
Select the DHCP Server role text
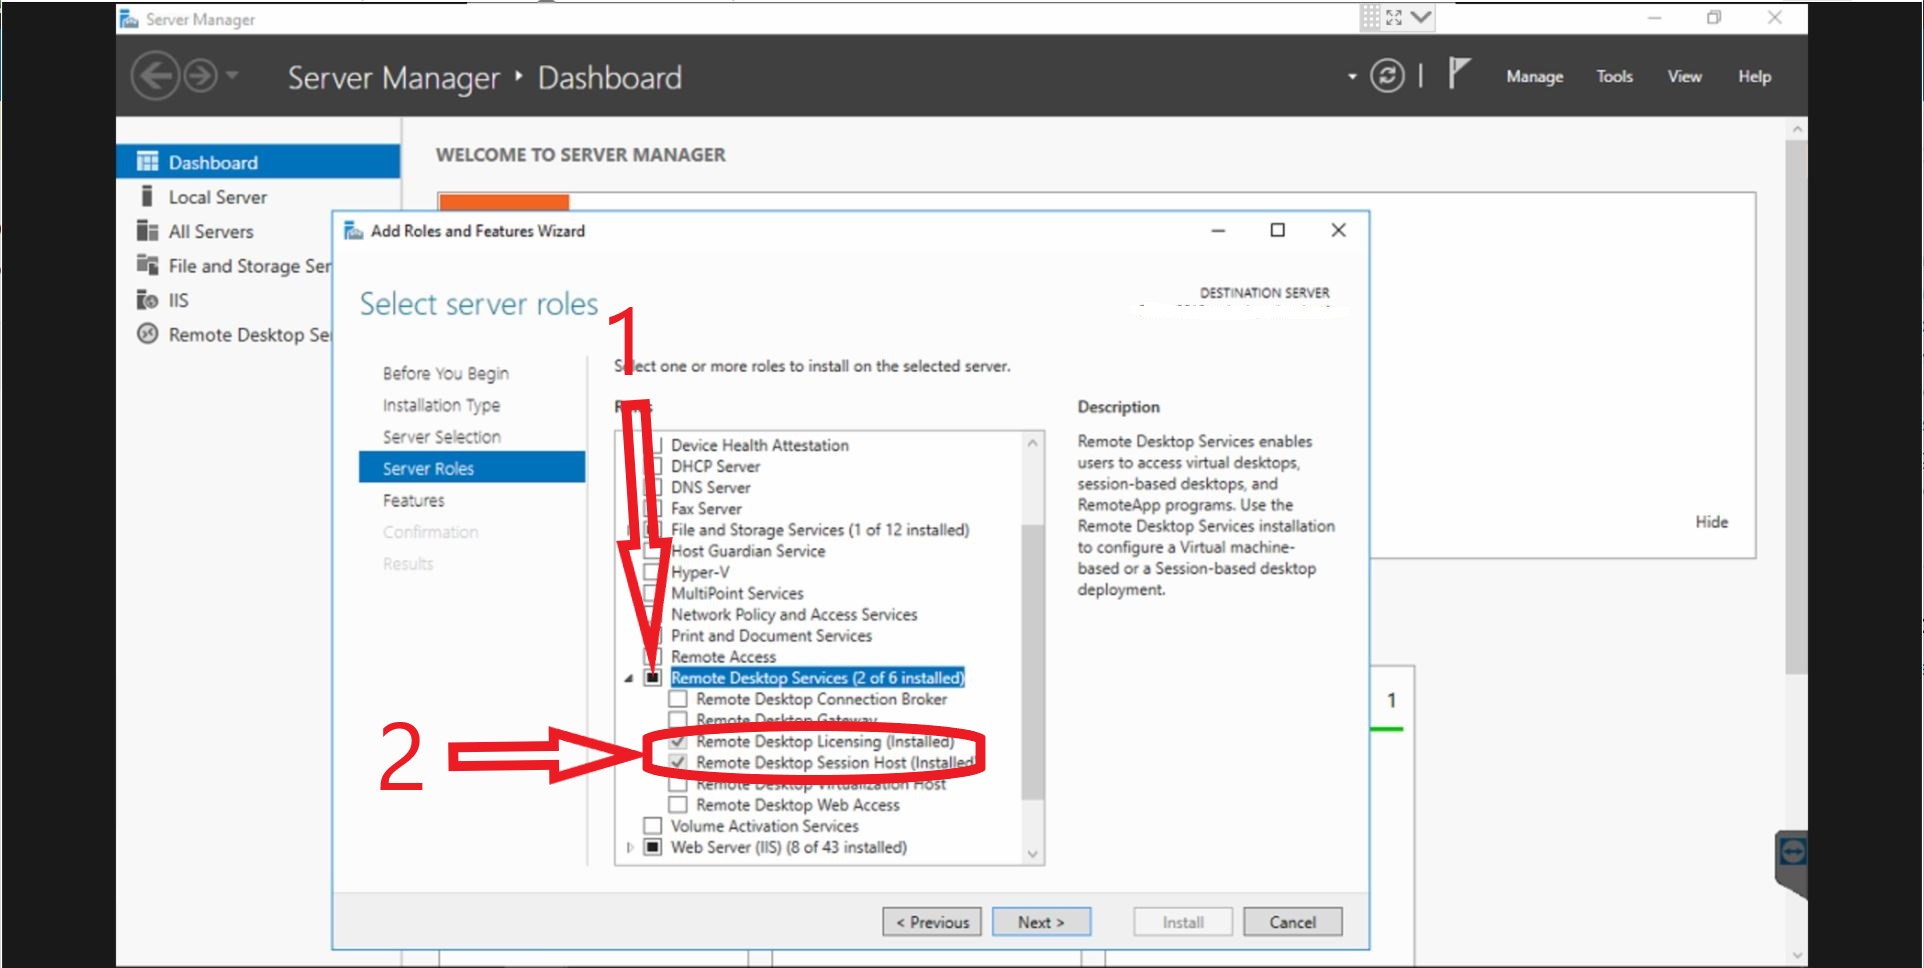715,466
